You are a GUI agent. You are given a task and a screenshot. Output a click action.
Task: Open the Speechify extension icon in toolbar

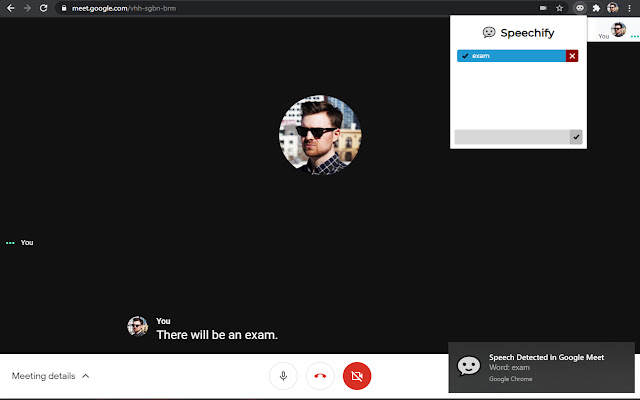click(580, 8)
